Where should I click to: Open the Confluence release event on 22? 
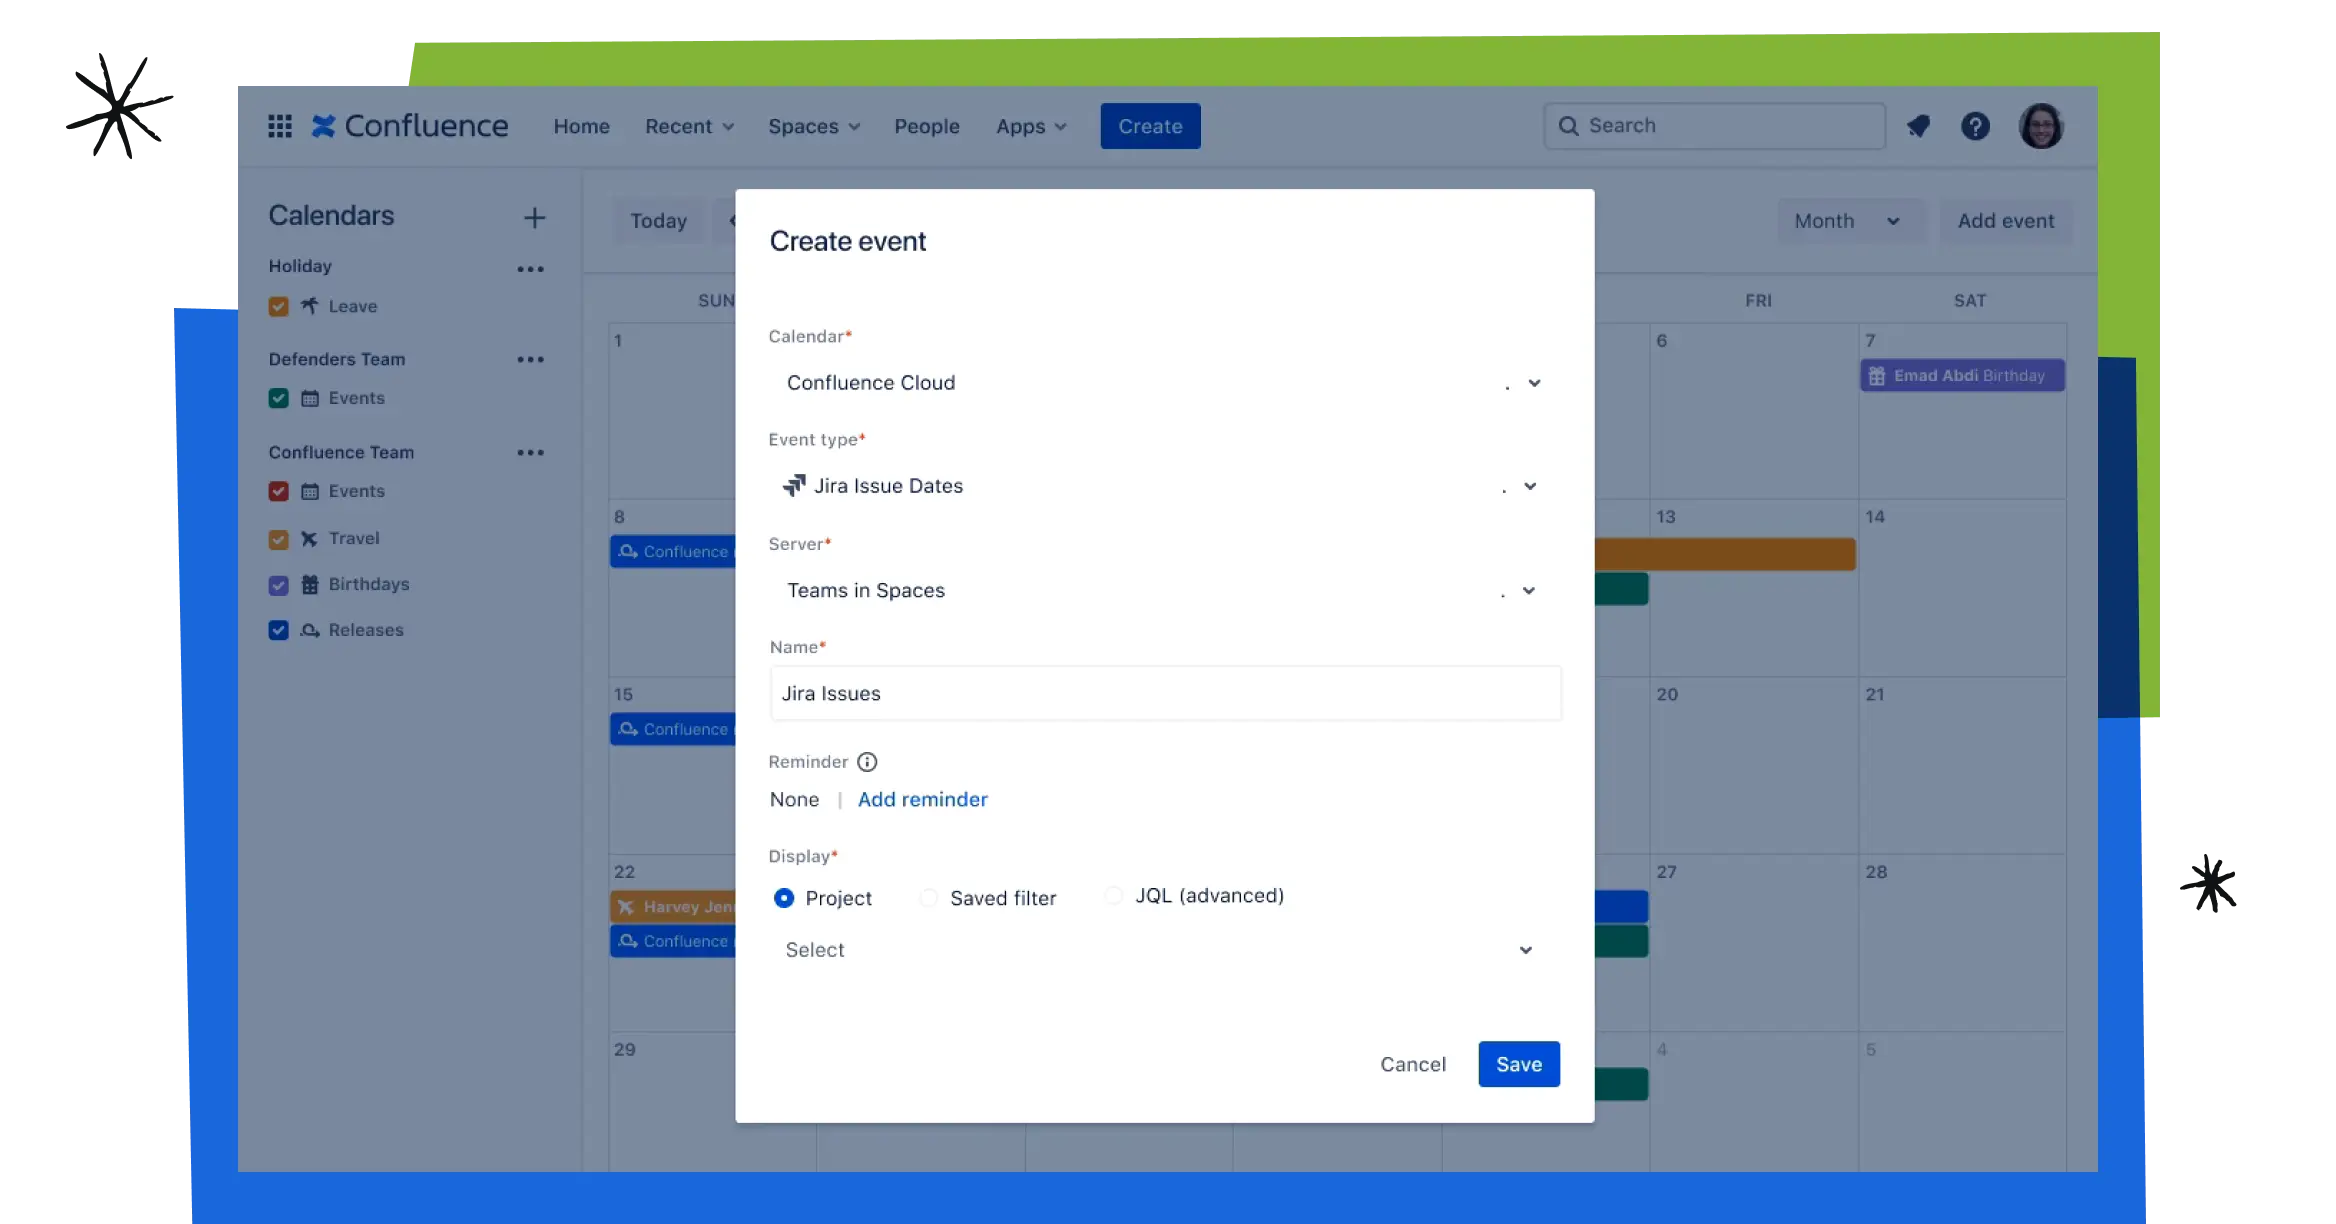674,942
